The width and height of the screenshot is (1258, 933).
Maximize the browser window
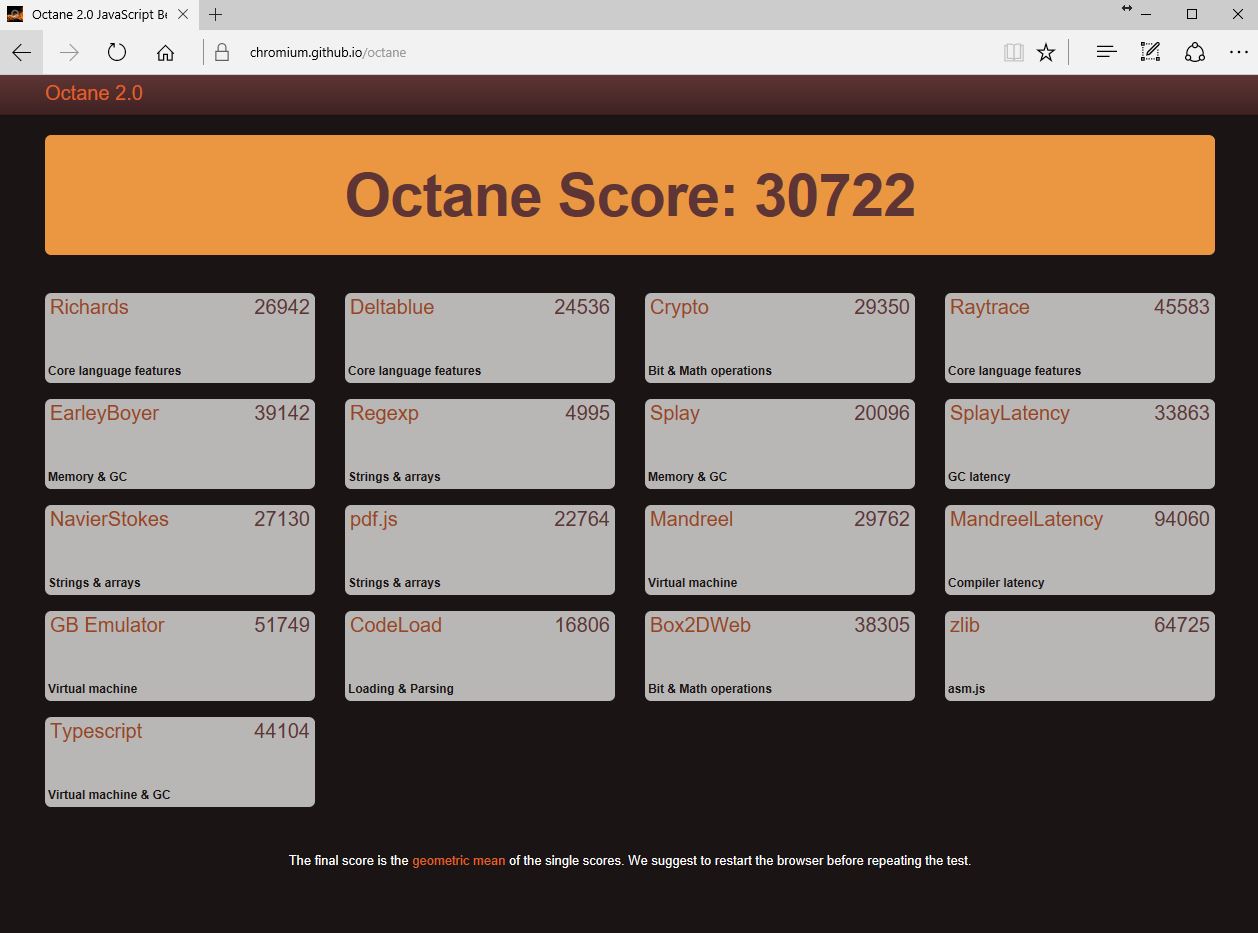click(x=1192, y=14)
